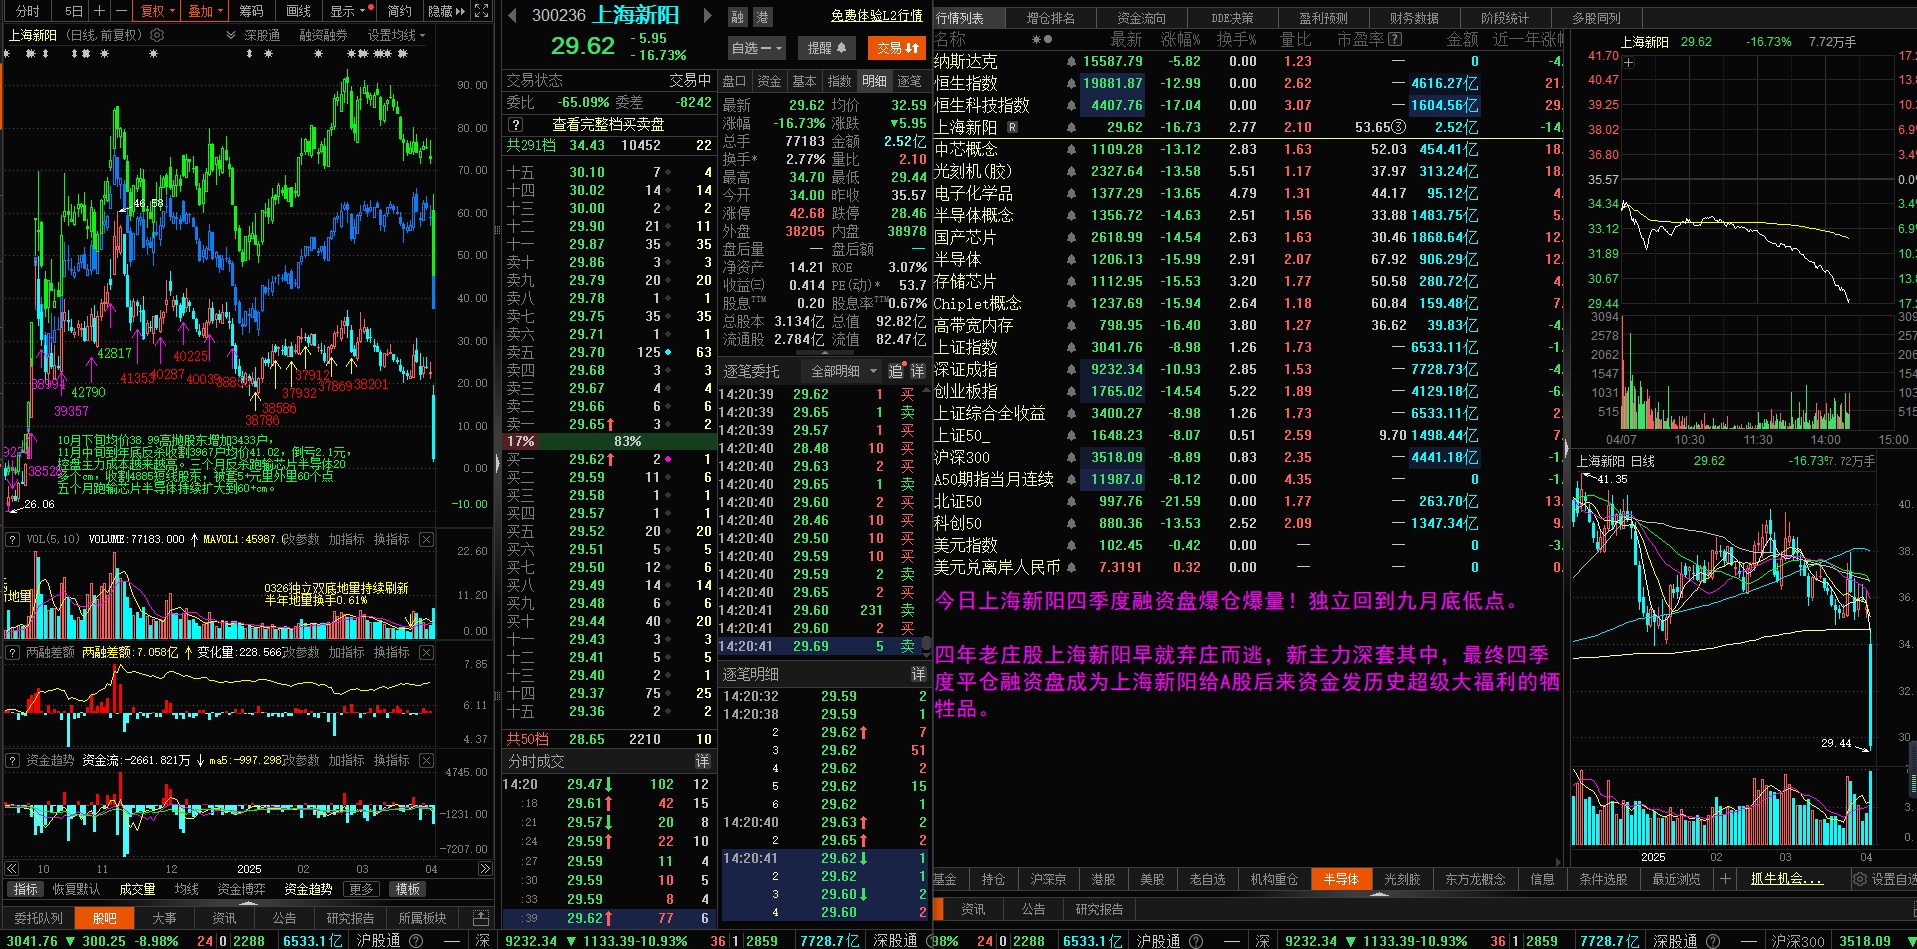Zoom in chart with plus icon

(x=99, y=11)
